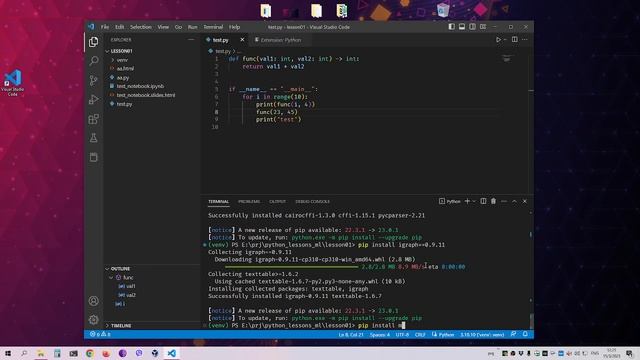Open Run and Debug view
The width and height of the screenshot is (640, 360).
pyautogui.click(x=93, y=100)
